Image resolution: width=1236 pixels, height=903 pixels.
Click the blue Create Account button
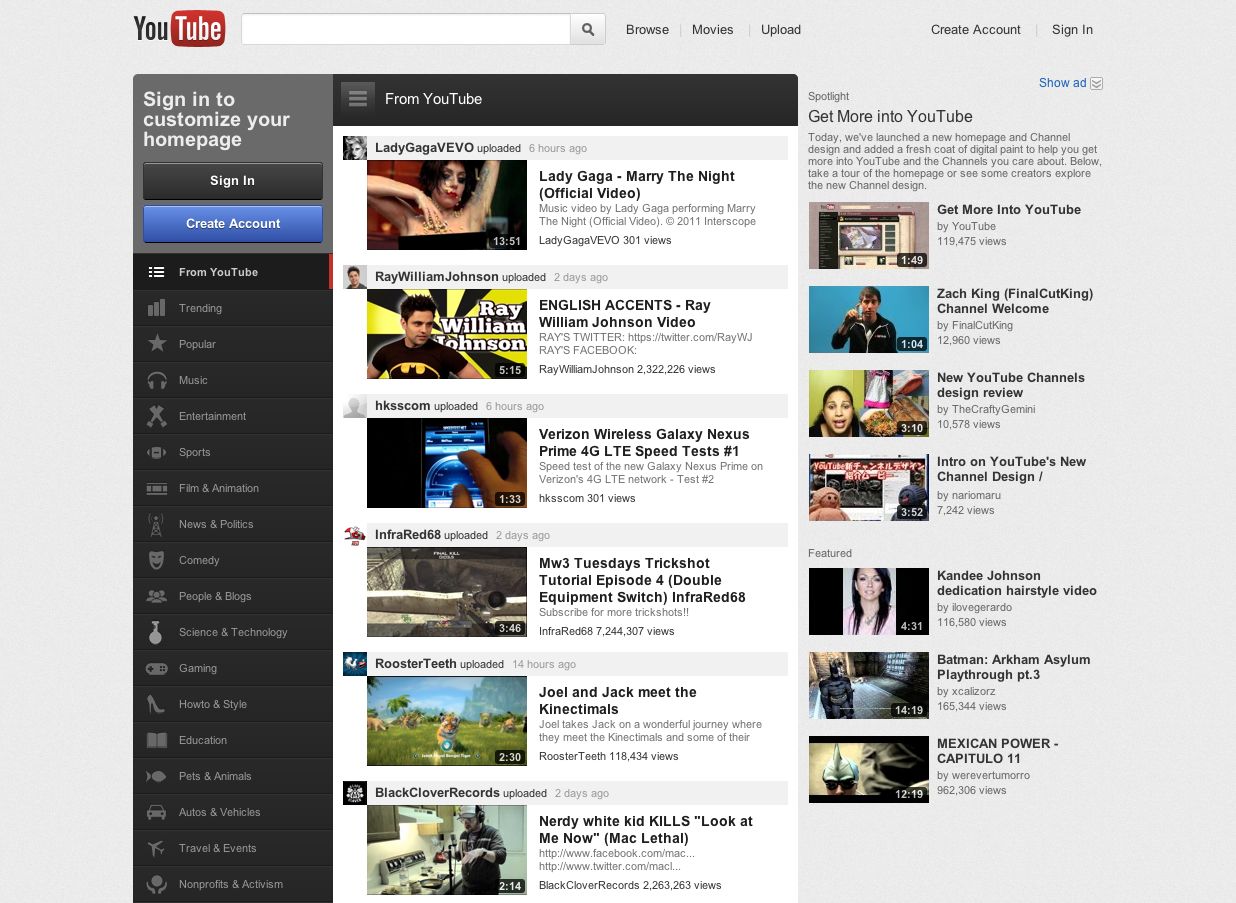[x=233, y=224]
